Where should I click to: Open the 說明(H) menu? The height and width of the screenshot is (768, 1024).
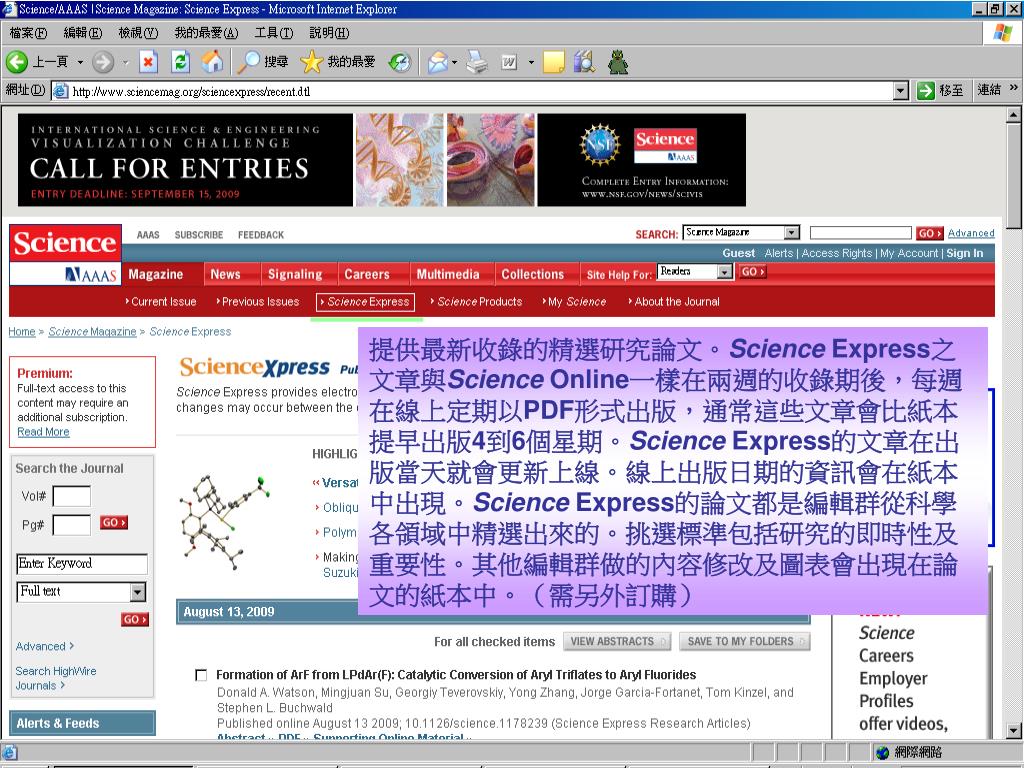tap(329, 33)
